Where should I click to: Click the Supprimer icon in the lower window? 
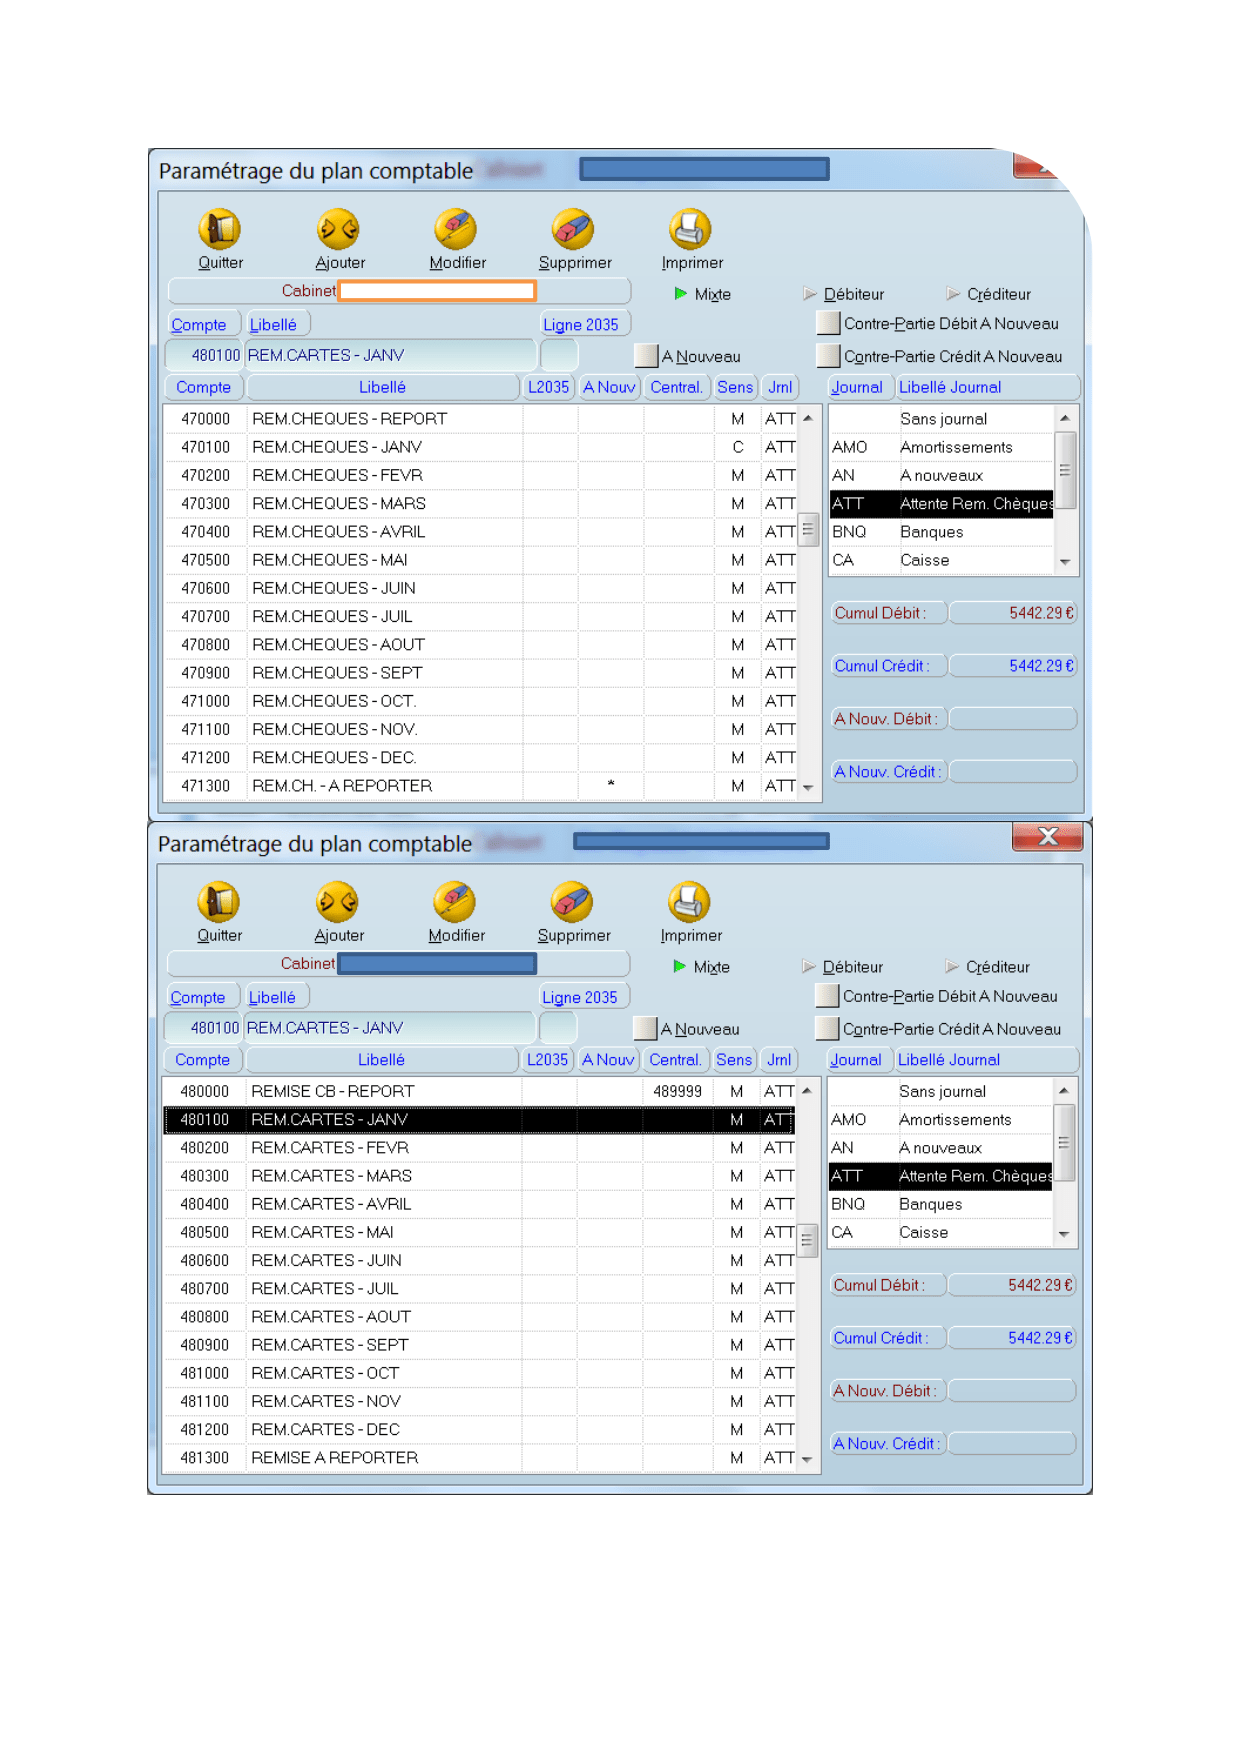click(572, 902)
